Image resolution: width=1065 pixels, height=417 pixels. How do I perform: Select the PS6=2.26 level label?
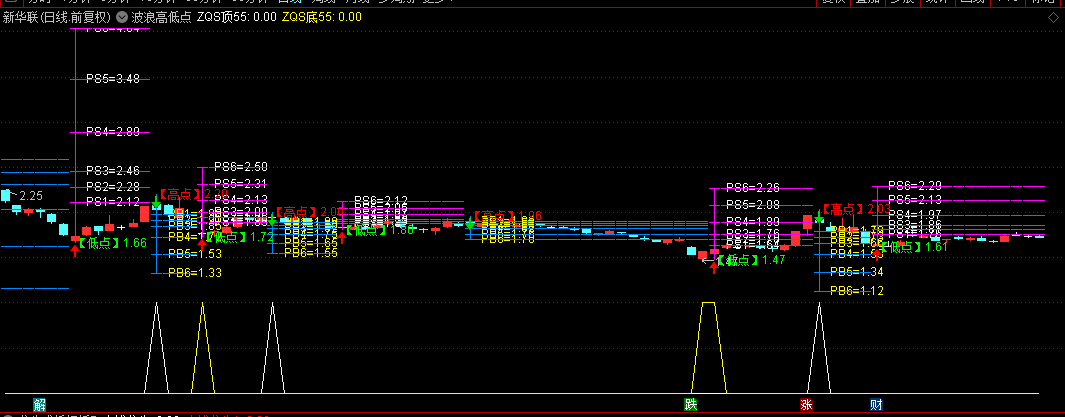(753, 187)
